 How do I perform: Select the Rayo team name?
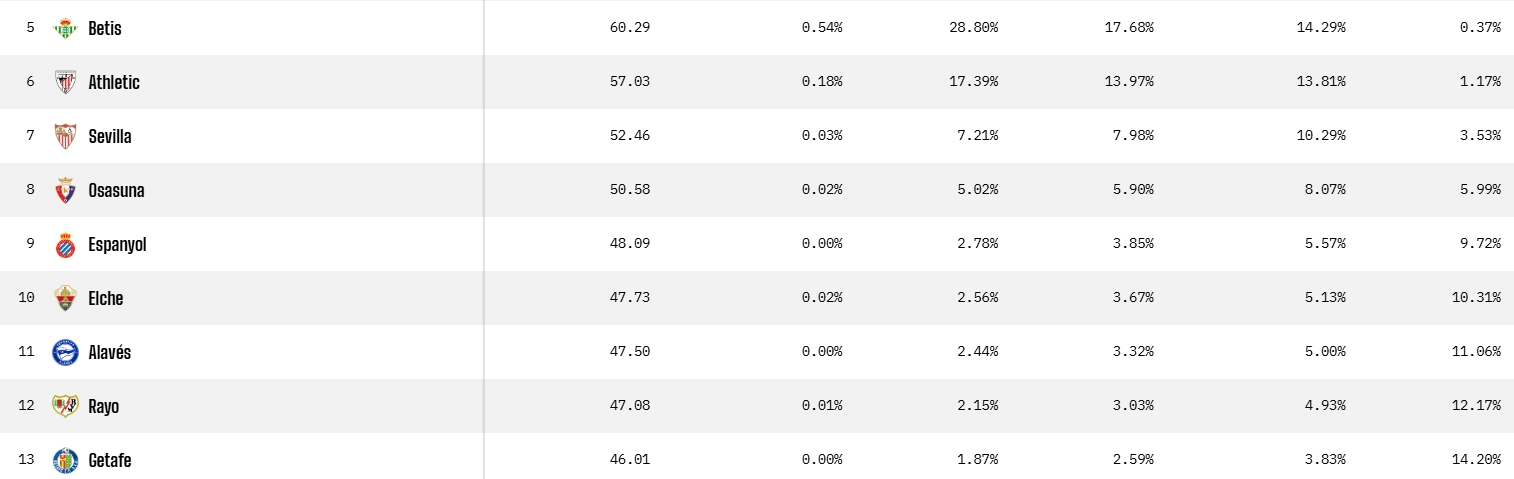[103, 406]
